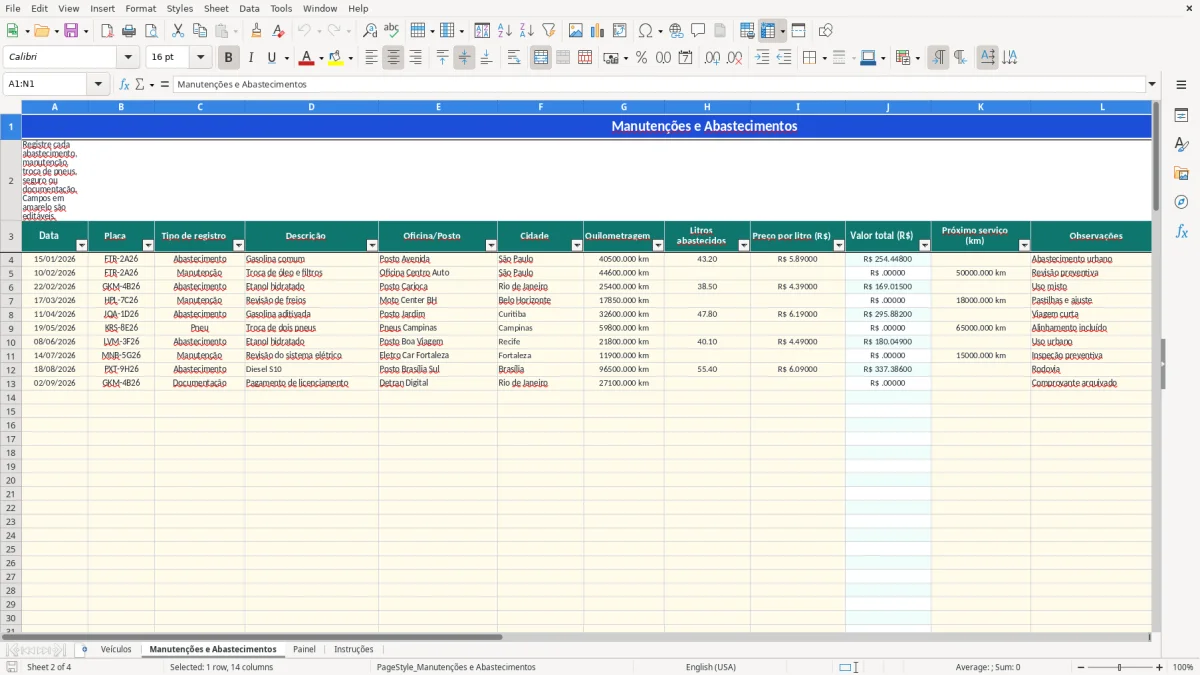
Task: Clear direct formatting icon
Action: tap(278, 31)
